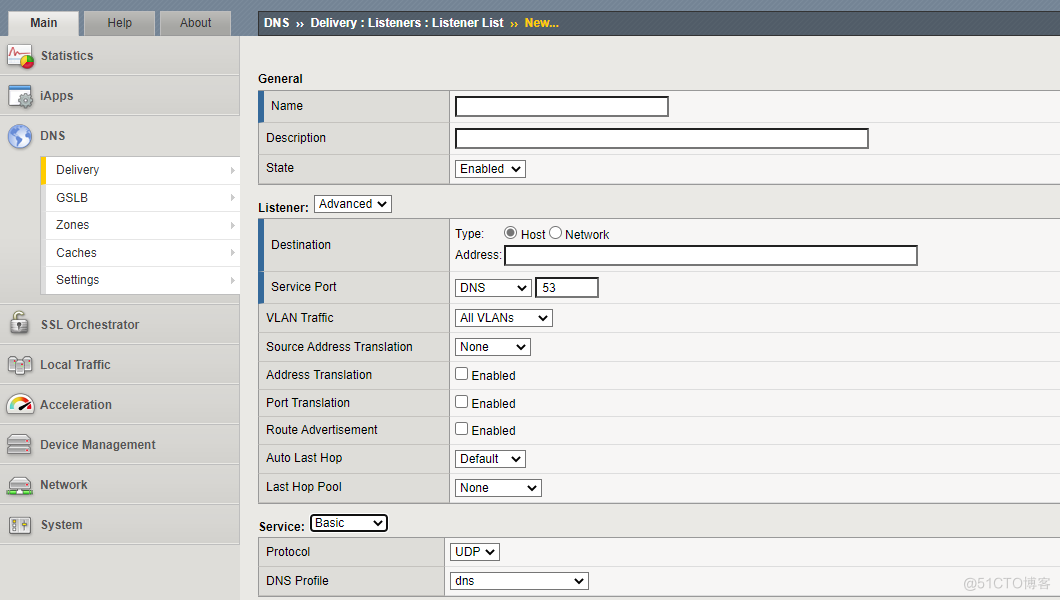Switch to the Help tab
Viewport: 1060px width, 600px height.
119,23
